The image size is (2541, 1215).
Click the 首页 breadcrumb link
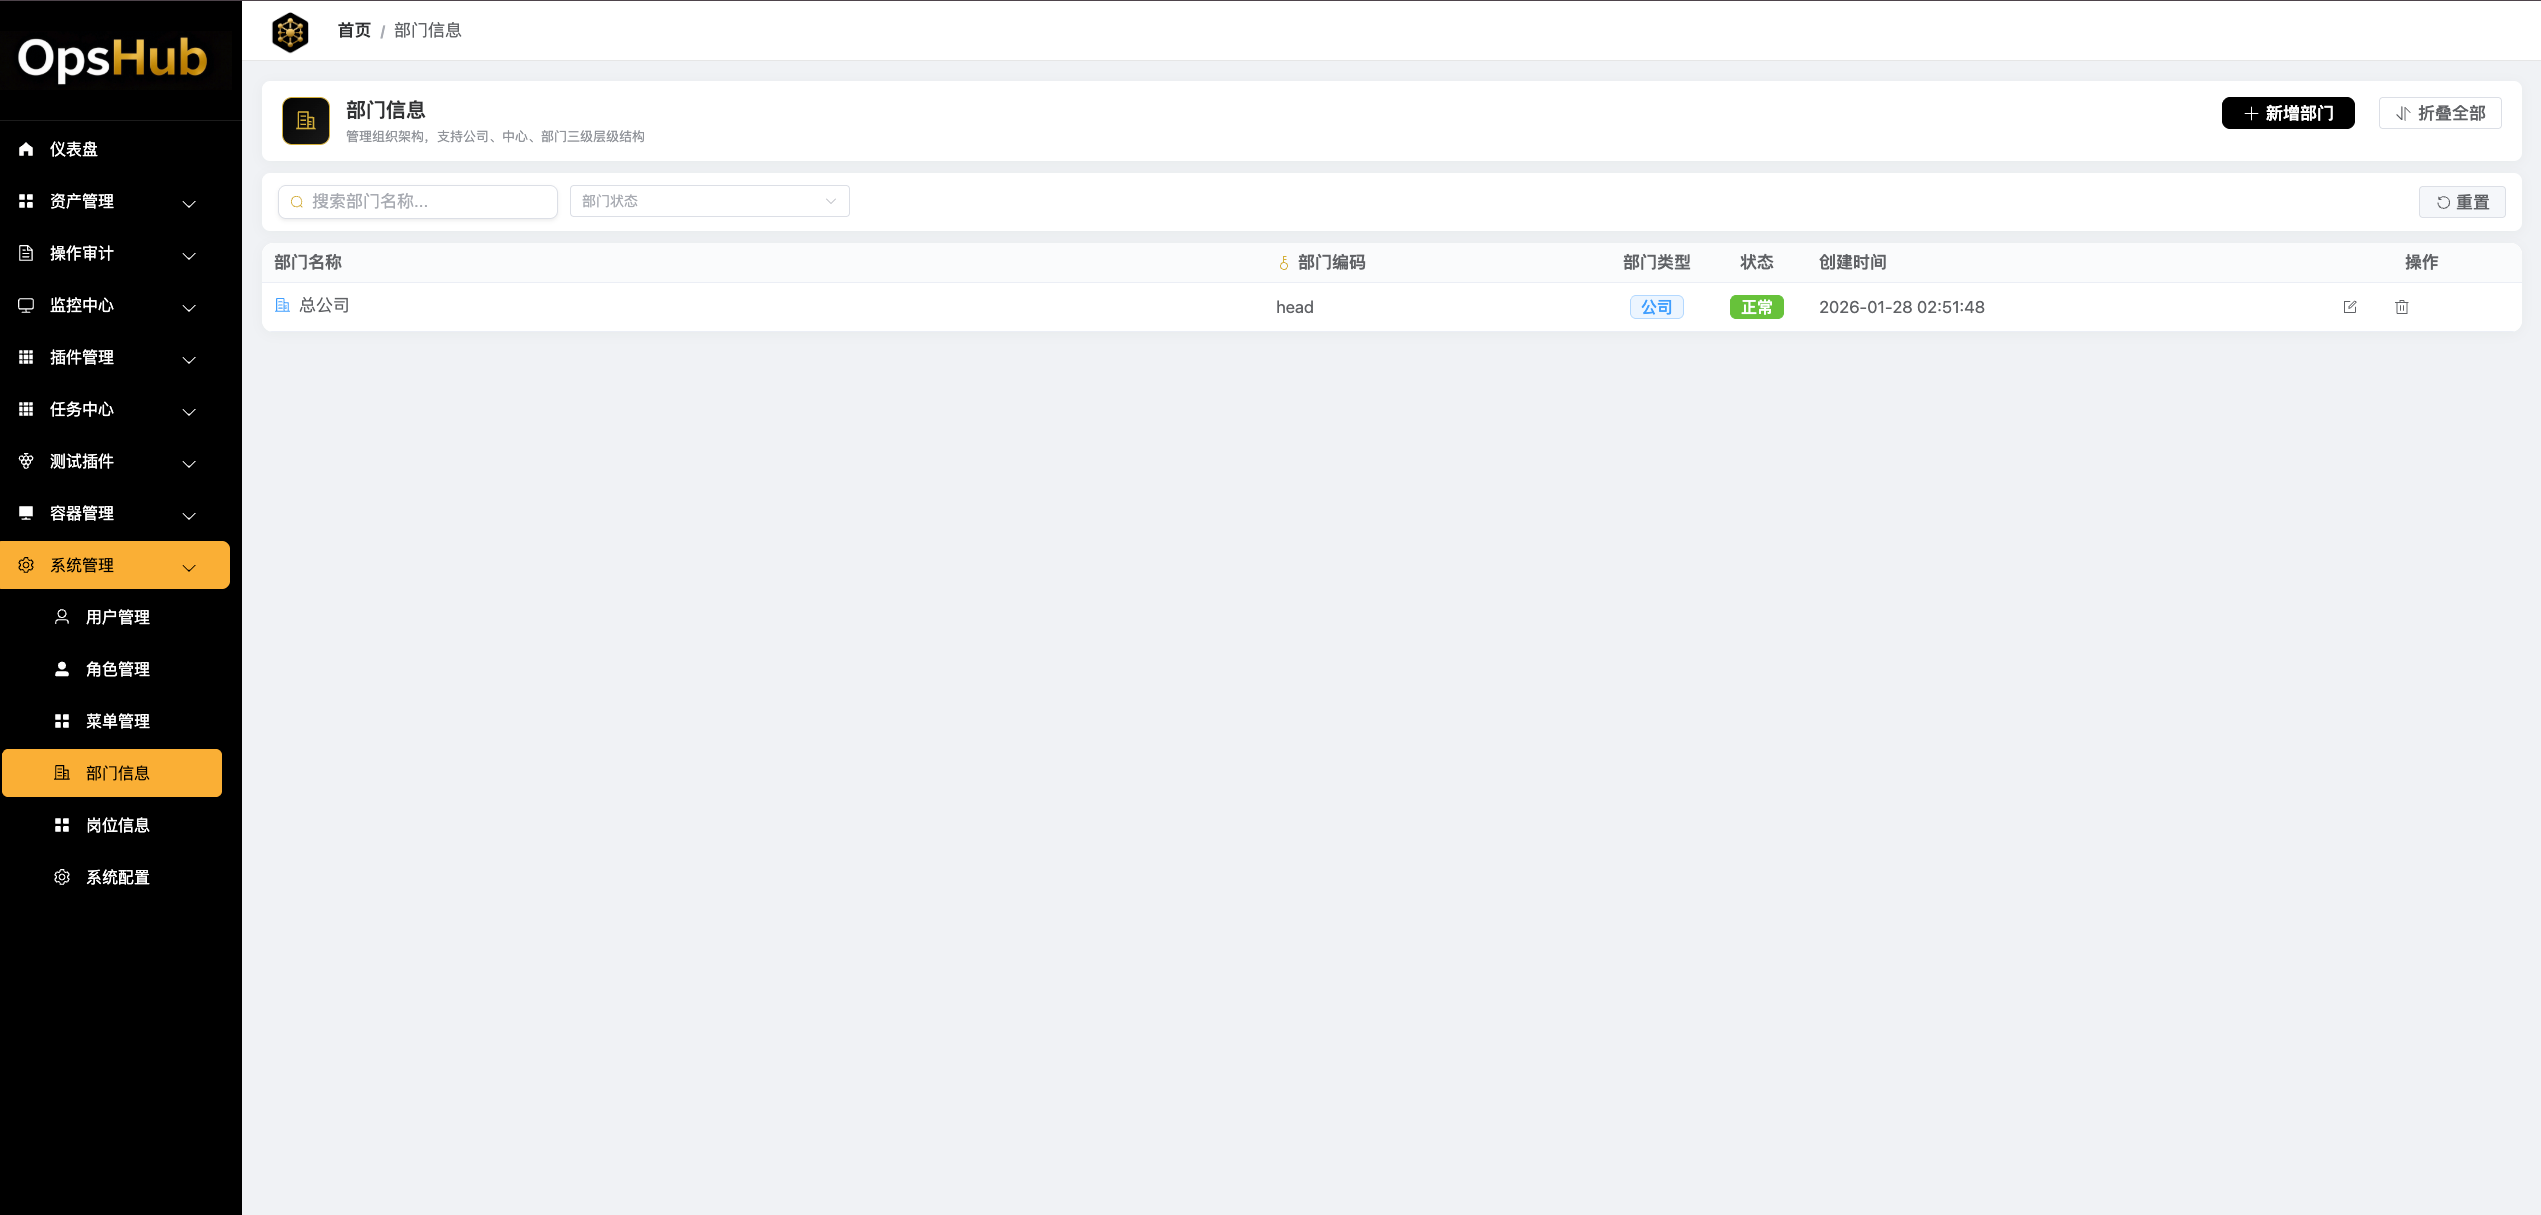(x=354, y=30)
